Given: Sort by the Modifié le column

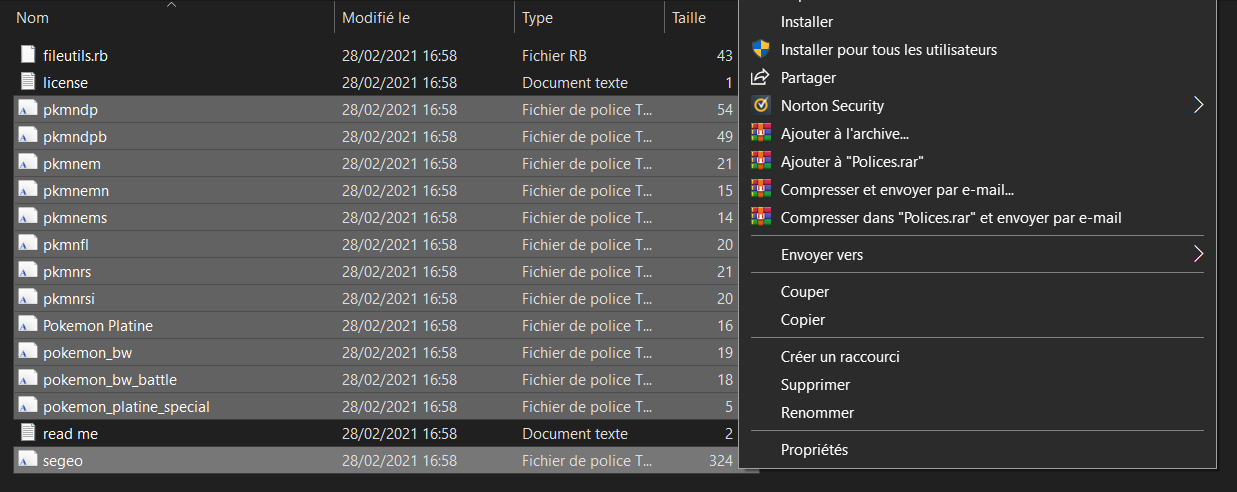Looking at the screenshot, I should 376,18.
